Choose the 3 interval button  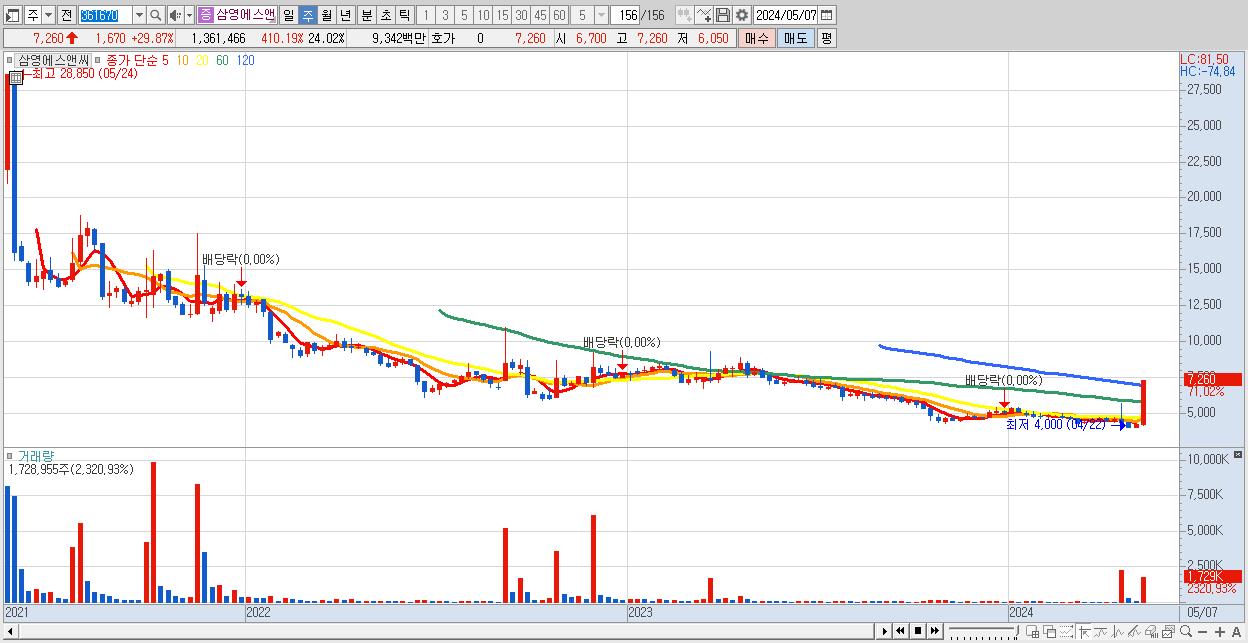[x=445, y=15]
